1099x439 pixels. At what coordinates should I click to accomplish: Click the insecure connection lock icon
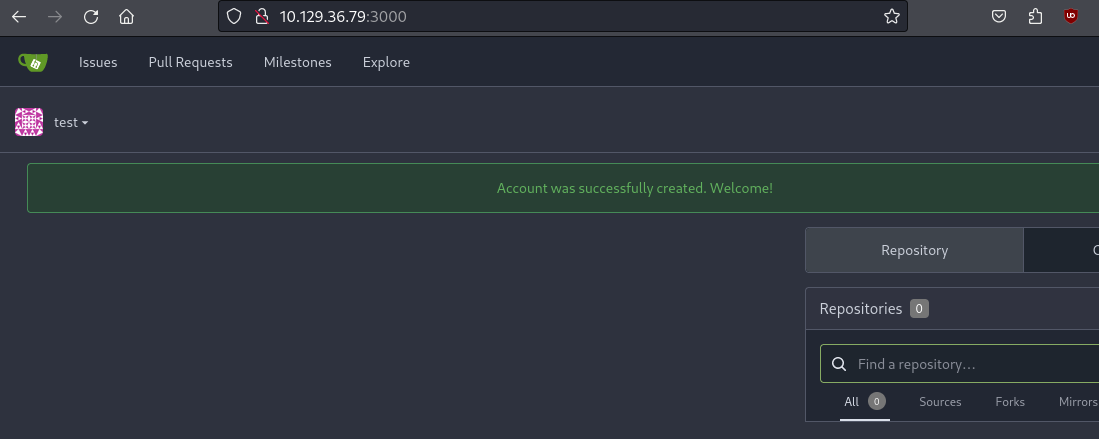(x=262, y=16)
